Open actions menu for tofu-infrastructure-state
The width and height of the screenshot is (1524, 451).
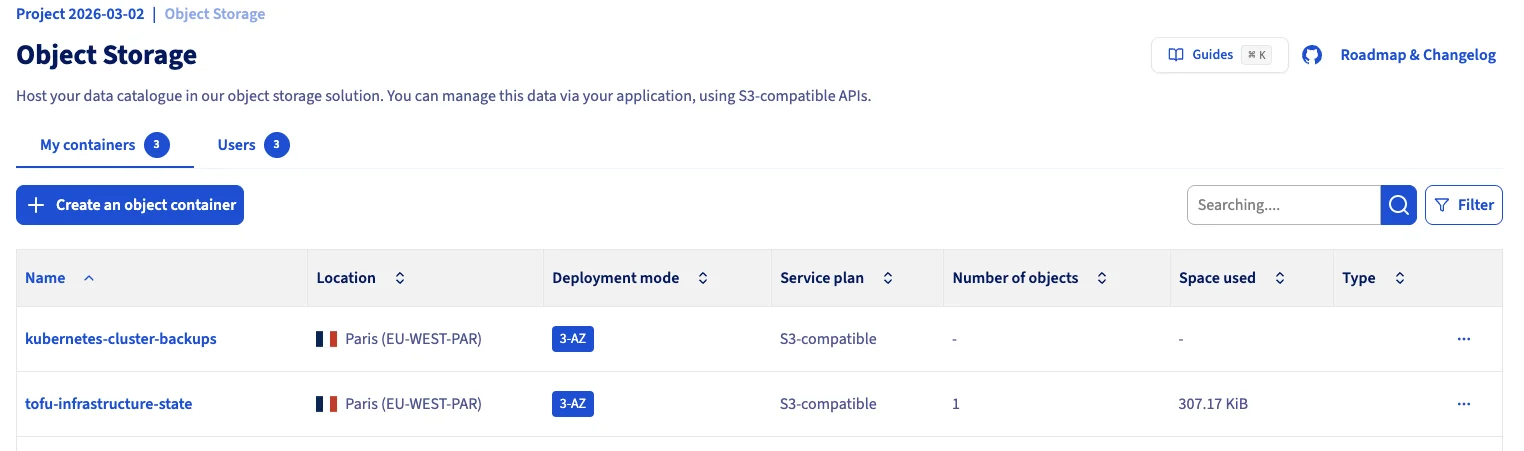click(x=1464, y=404)
